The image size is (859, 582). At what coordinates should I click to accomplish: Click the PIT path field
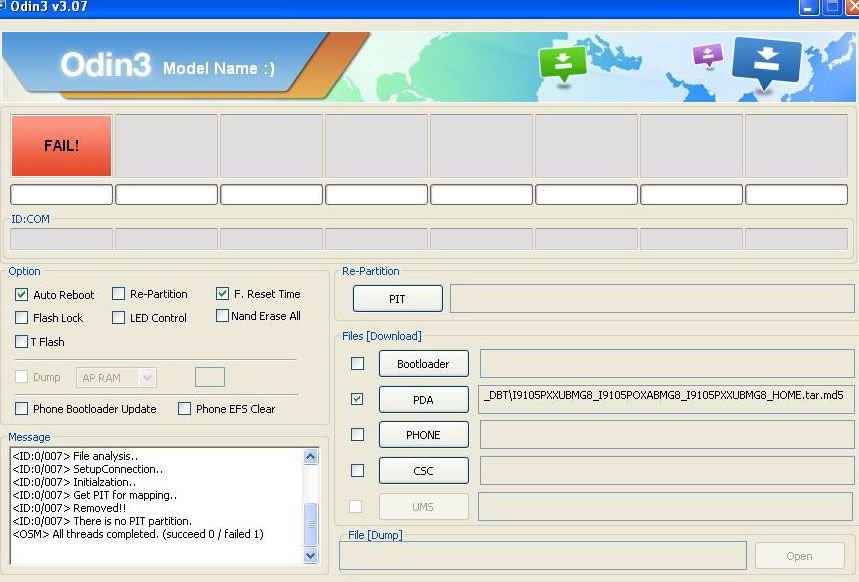[x=652, y=299]
